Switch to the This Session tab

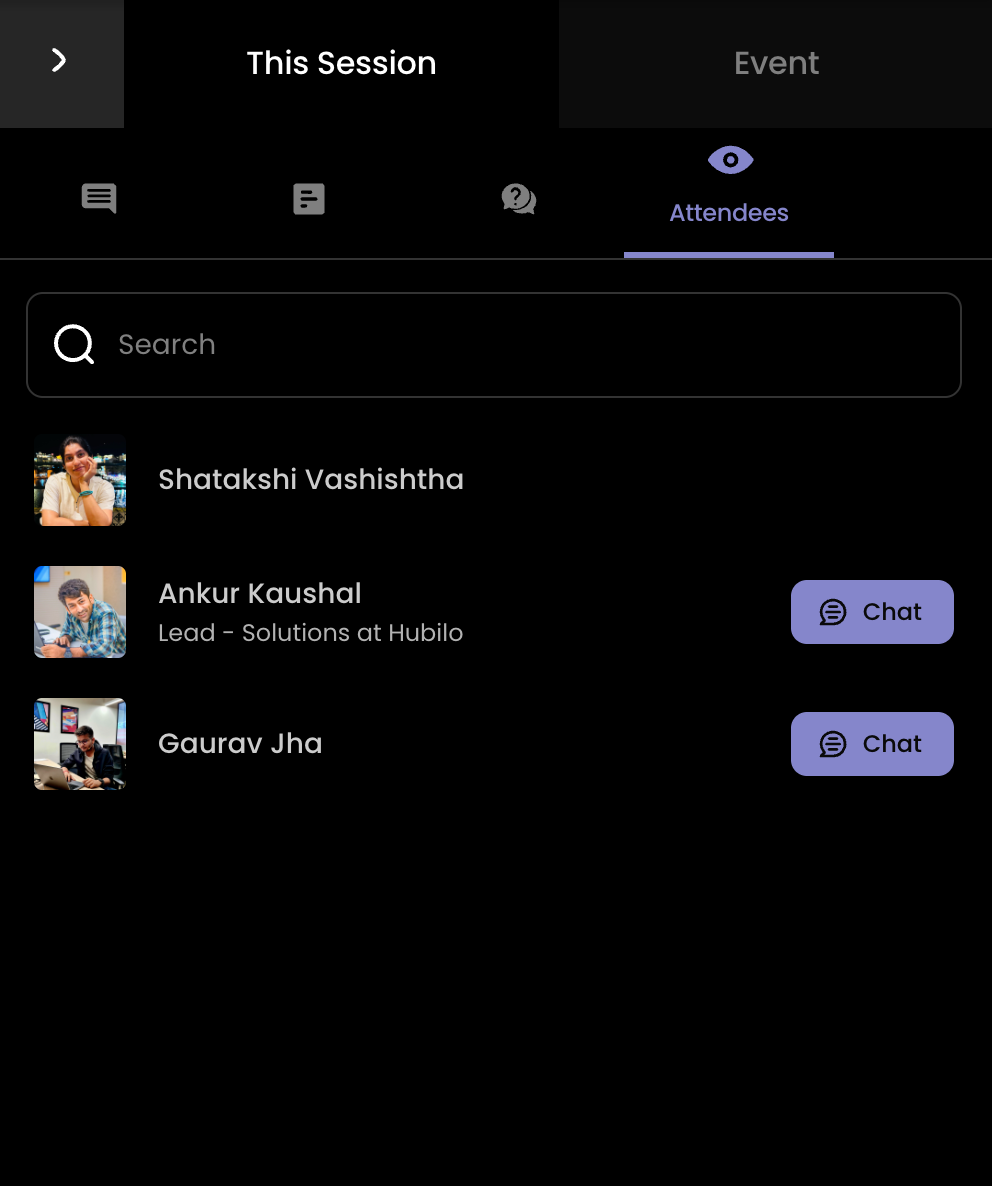point(341,64)
